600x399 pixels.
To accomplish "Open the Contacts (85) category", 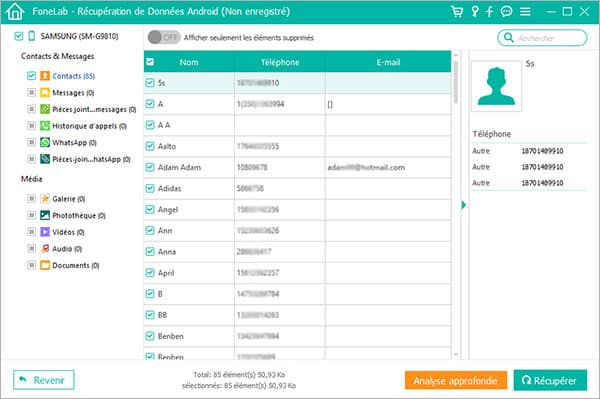I will 73,76.
